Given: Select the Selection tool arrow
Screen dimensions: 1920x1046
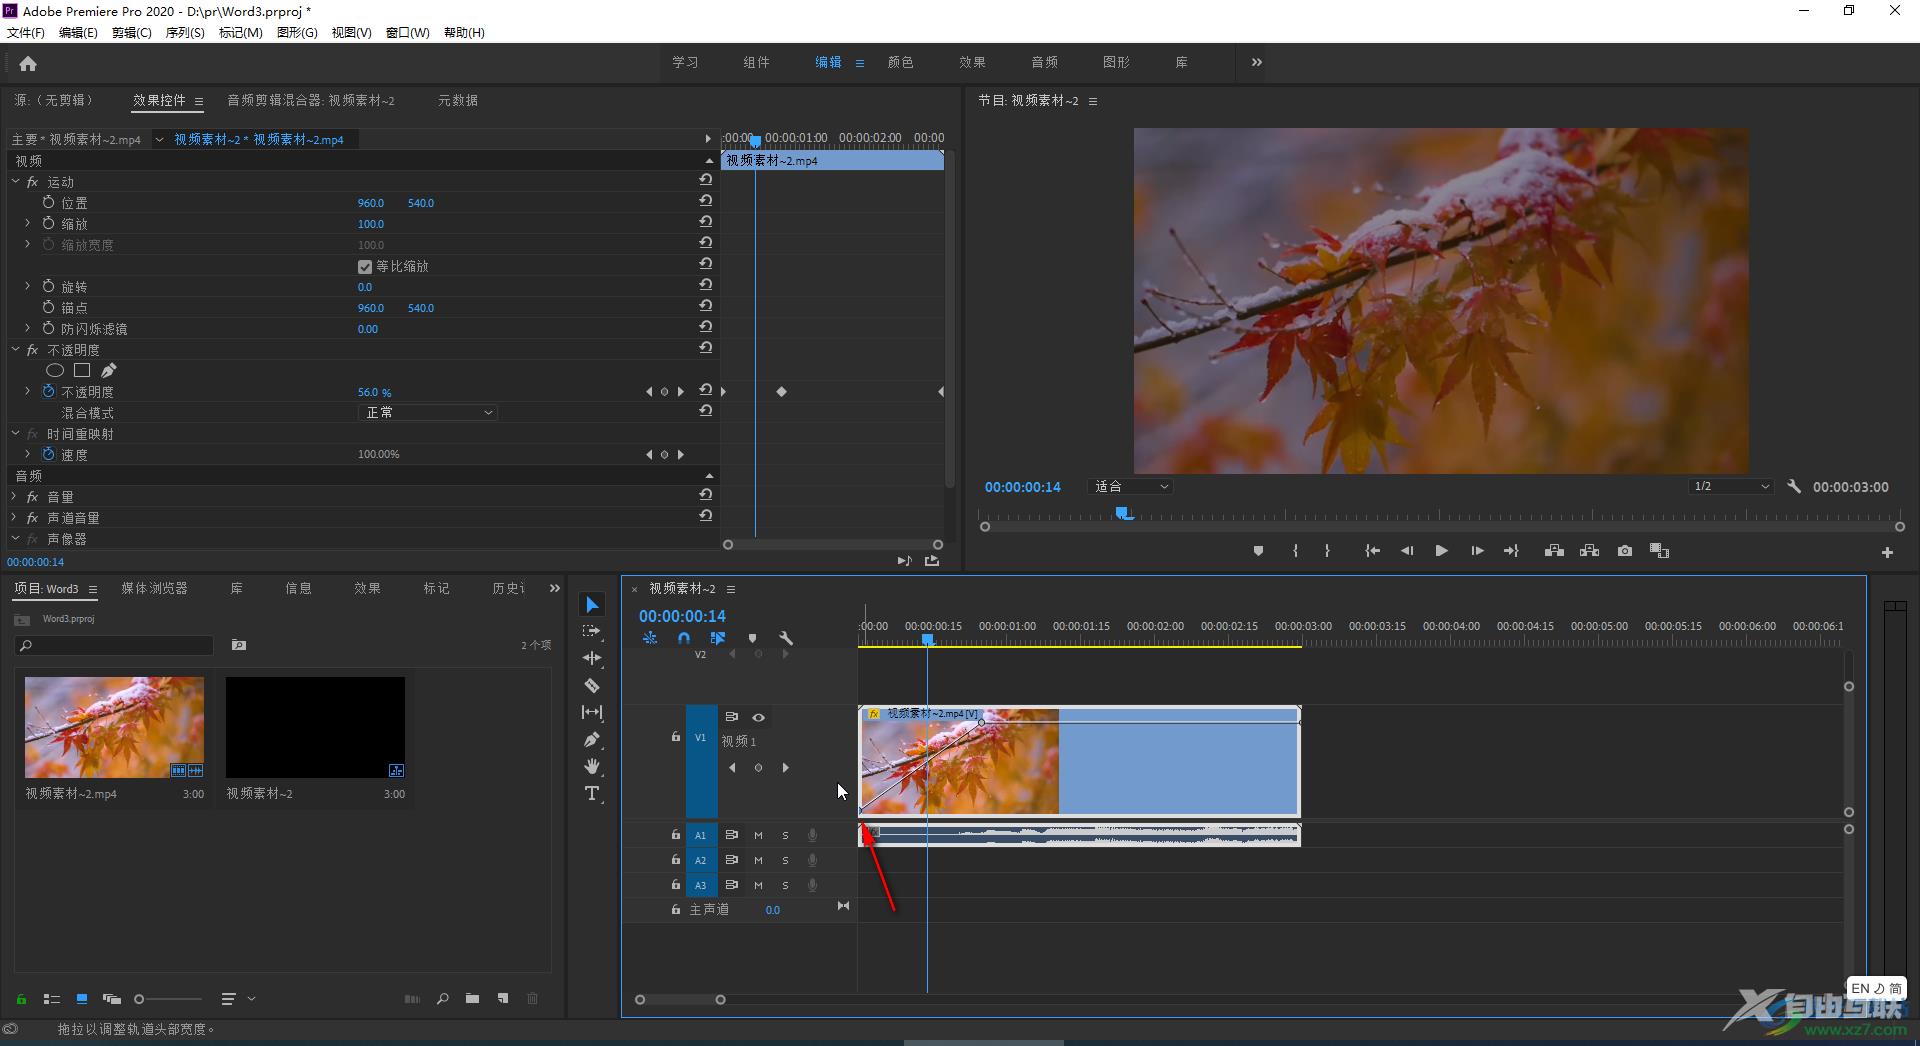Looking at the screenshot, I should pyautogui.click(x=592, y=604).
